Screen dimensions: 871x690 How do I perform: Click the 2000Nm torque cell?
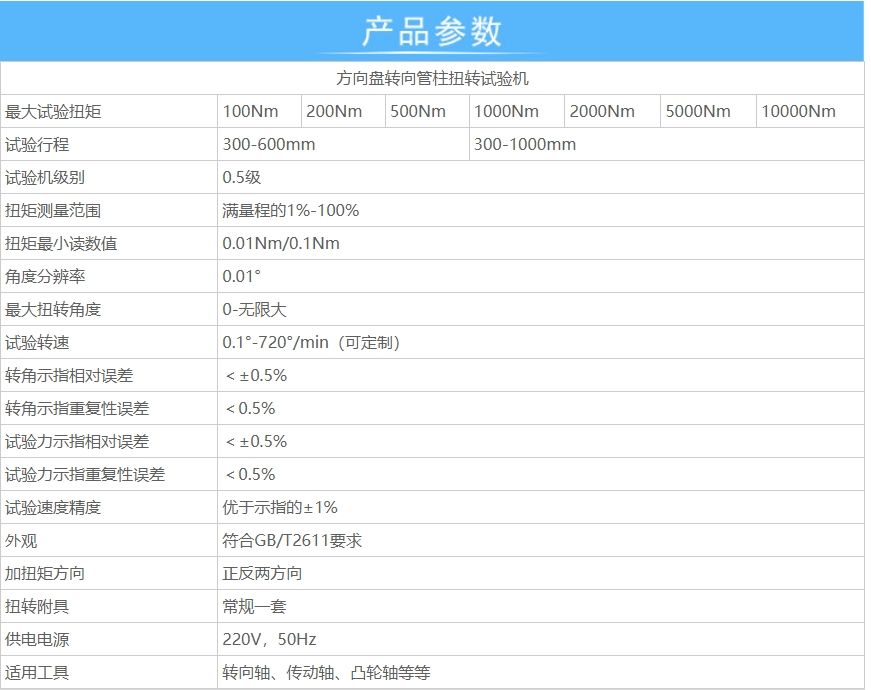(x=602, y=111)
